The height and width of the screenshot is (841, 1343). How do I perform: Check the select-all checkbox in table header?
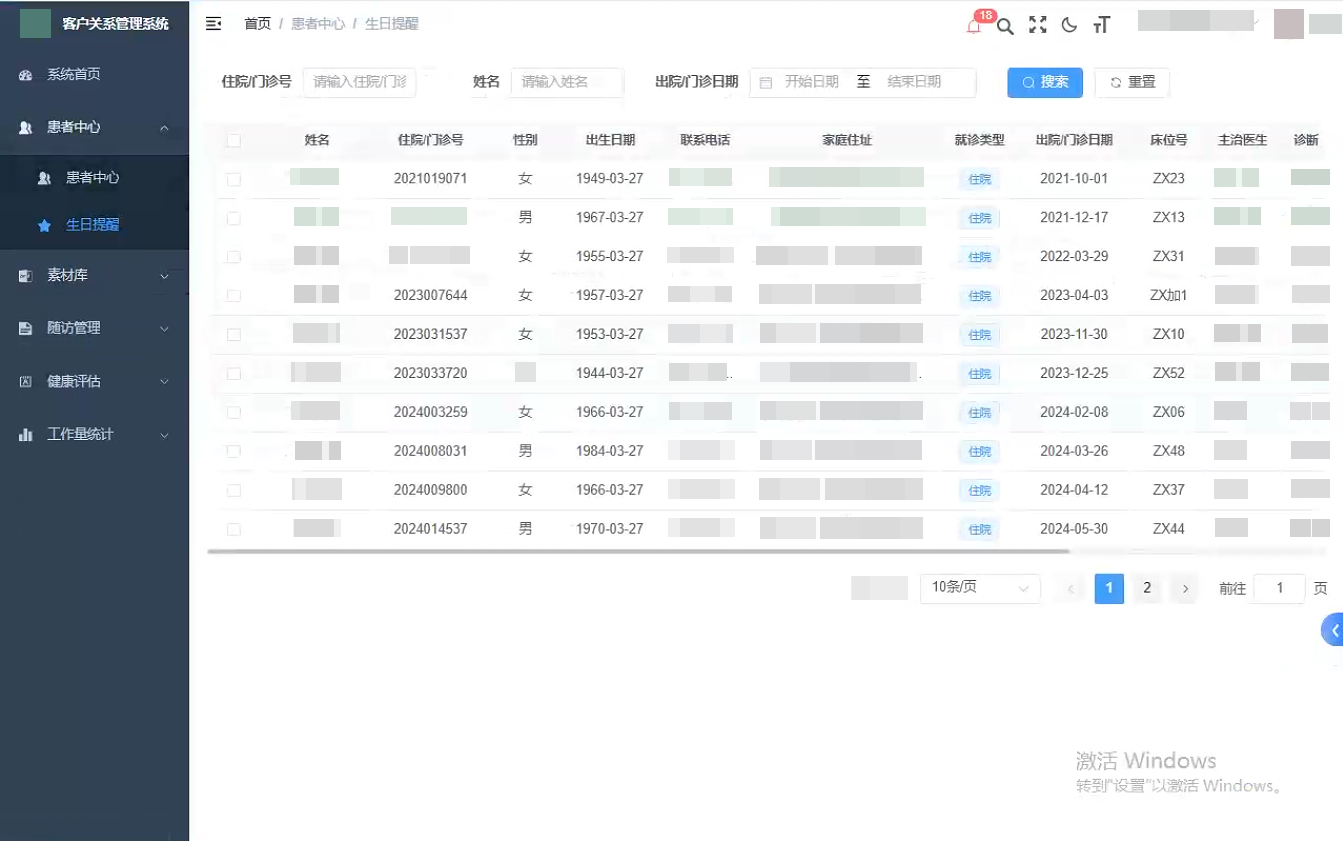[x=233, y=141]
